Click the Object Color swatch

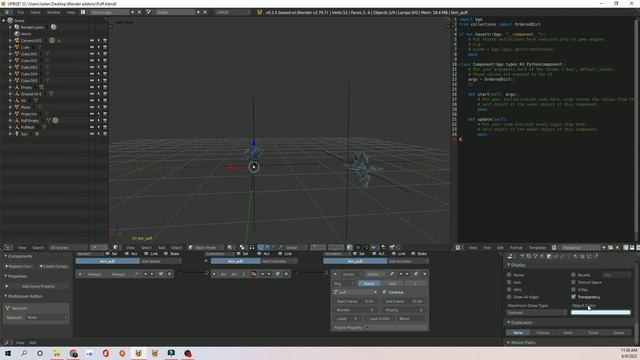tap(600, 313)
